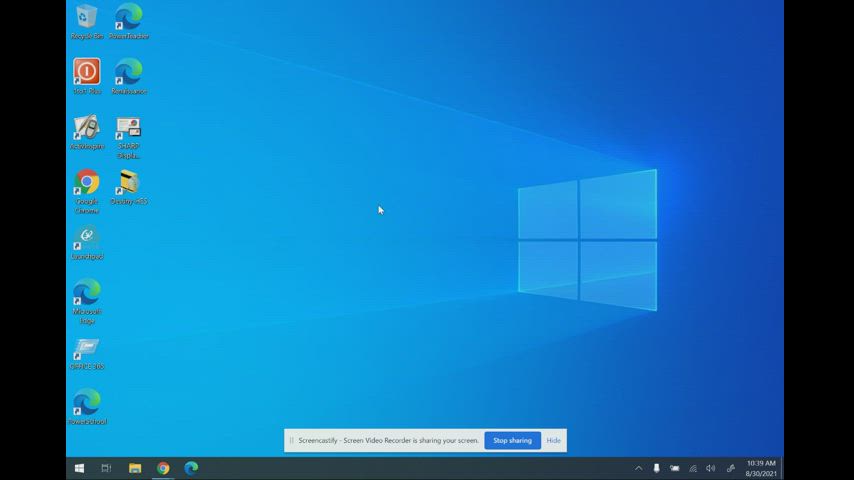The width and height of the screenshot is (854, 480).
Task: Select the red power-symbol desktop shortcut
Action: 87,76
